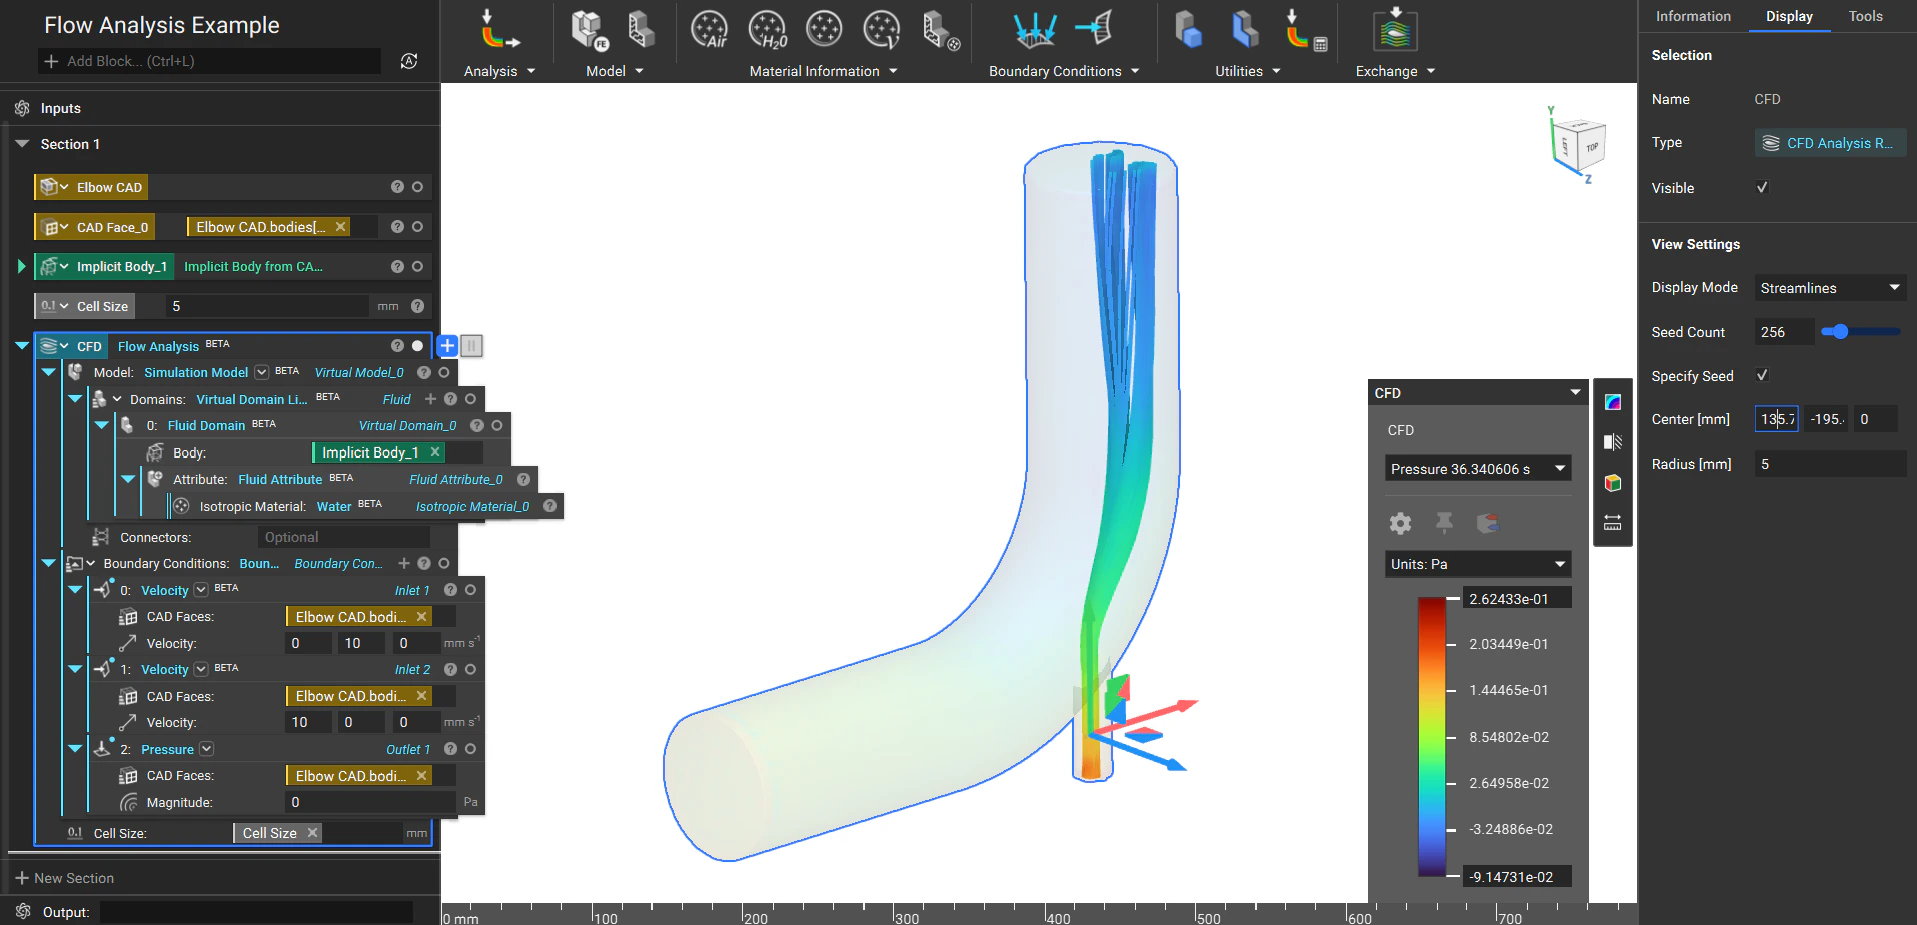This screenshot has height=925, width=1917.
Task: Open the Tools tab in the right panel
Action: 1864,16
